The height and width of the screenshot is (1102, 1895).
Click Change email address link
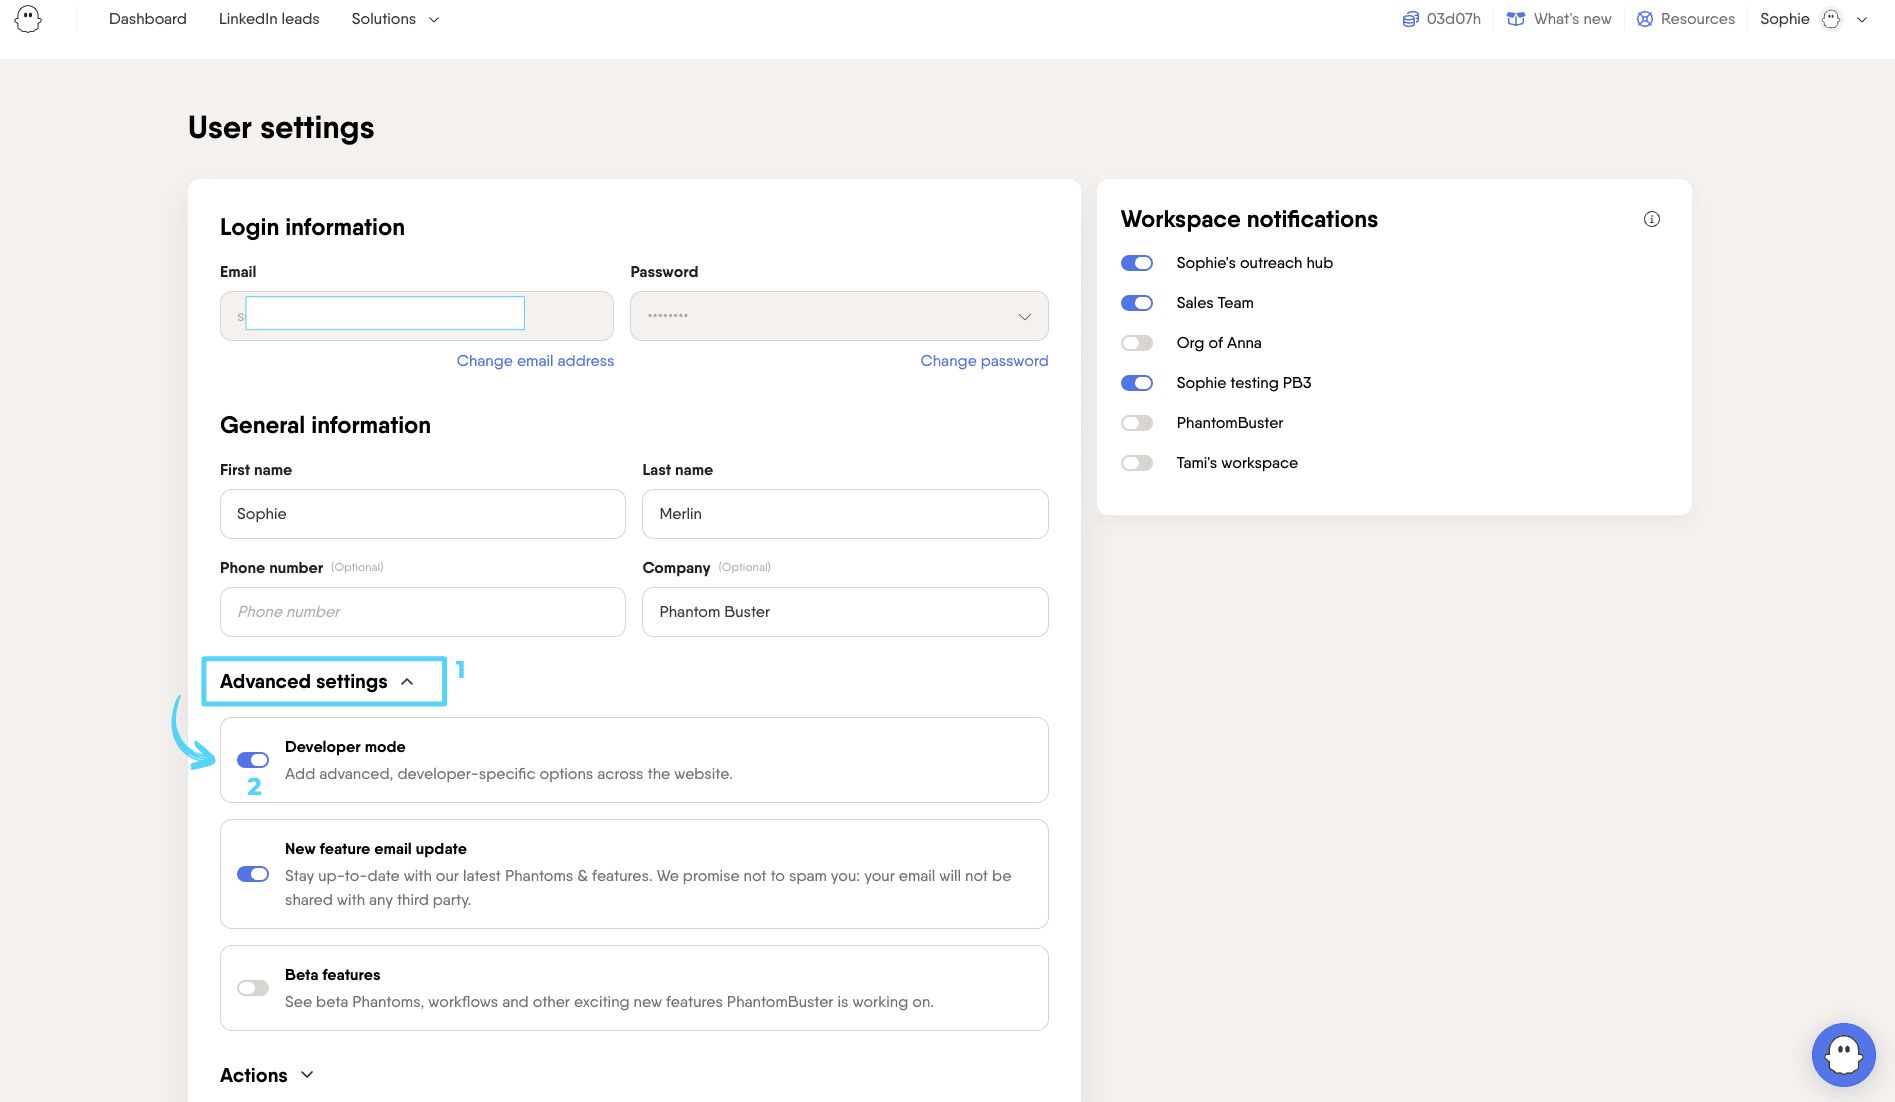[x=535, y=361]
